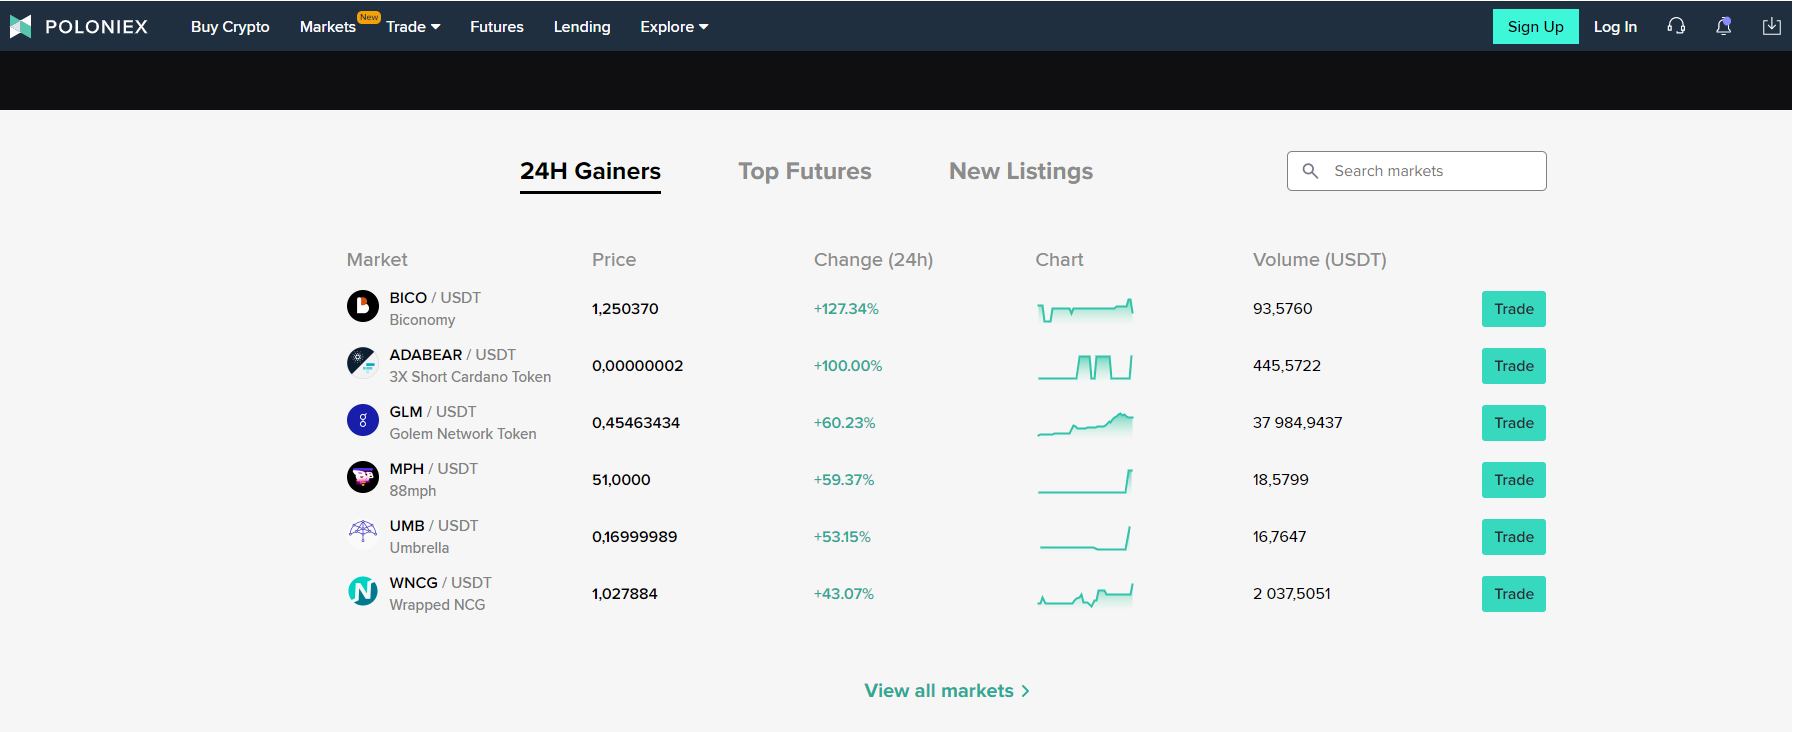Click the +127.34% change value

pos(846,309)
